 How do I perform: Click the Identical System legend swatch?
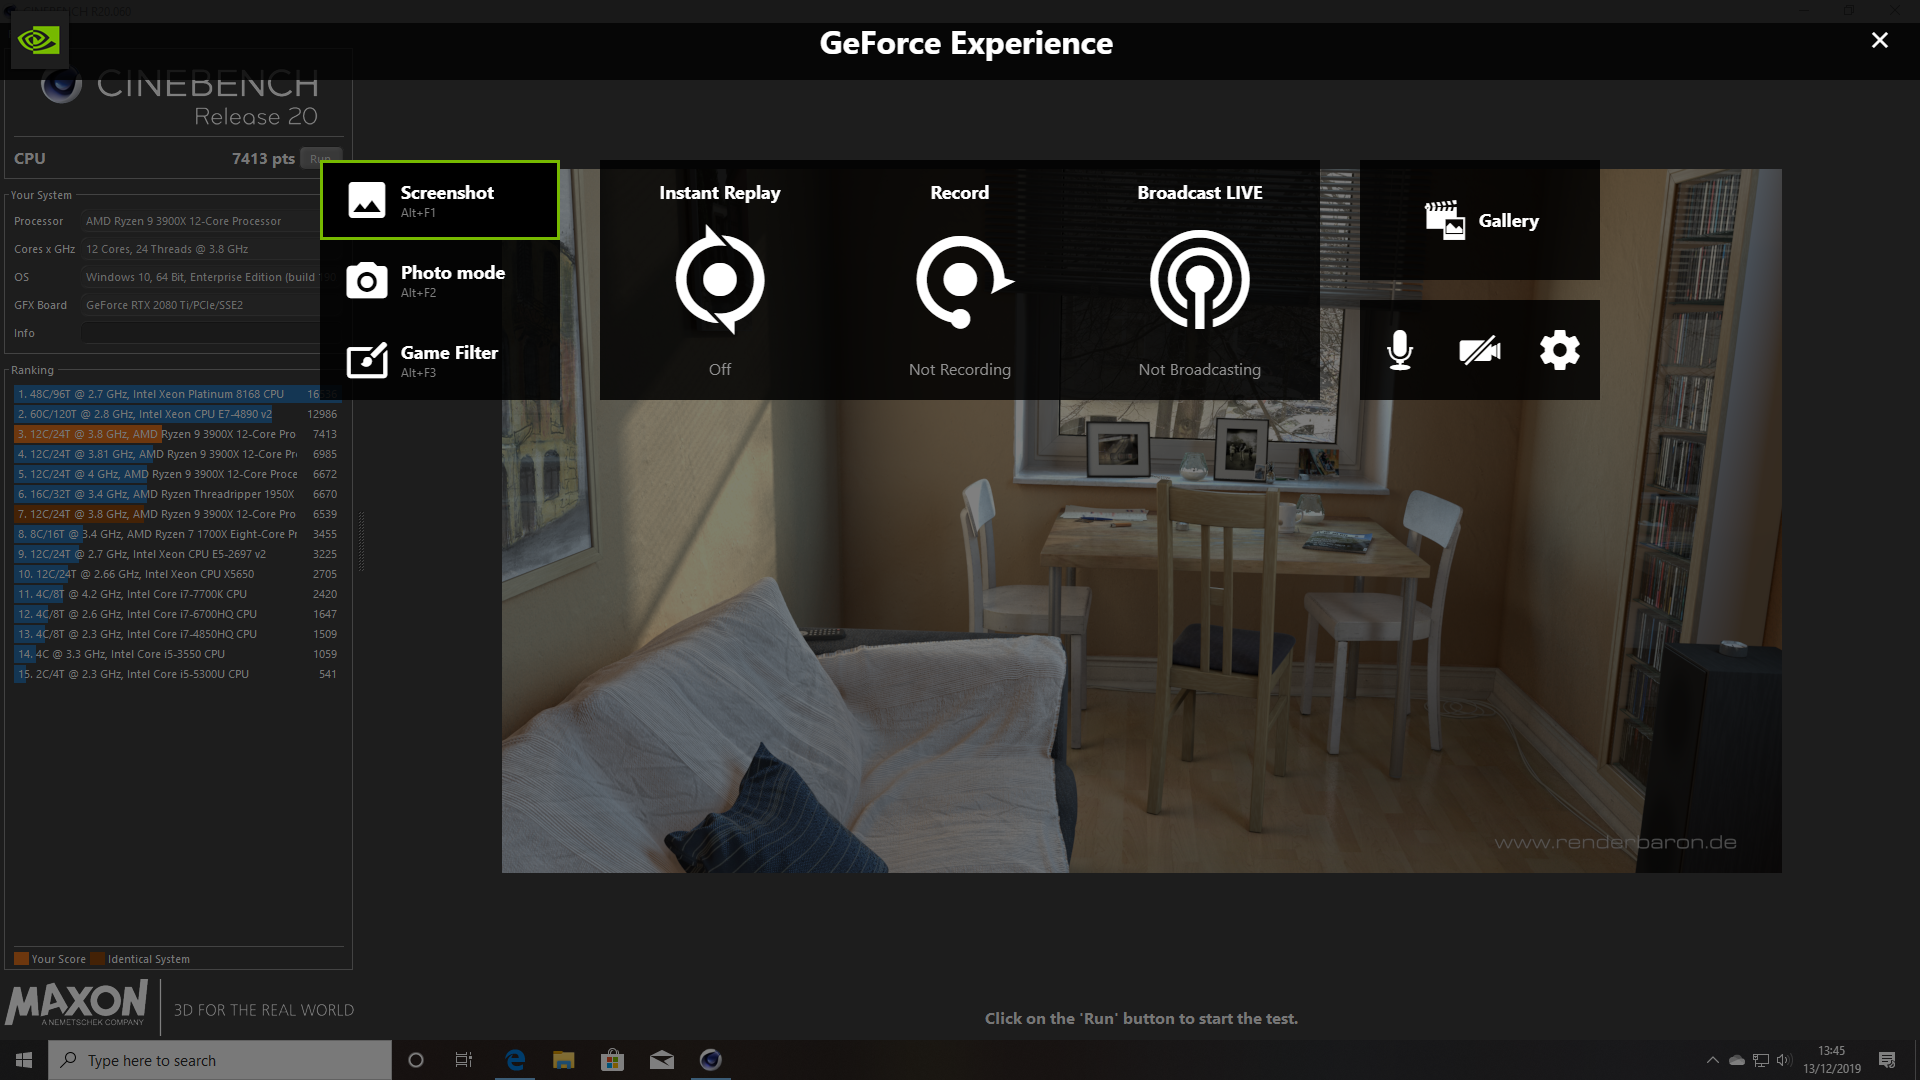point(97,959)
